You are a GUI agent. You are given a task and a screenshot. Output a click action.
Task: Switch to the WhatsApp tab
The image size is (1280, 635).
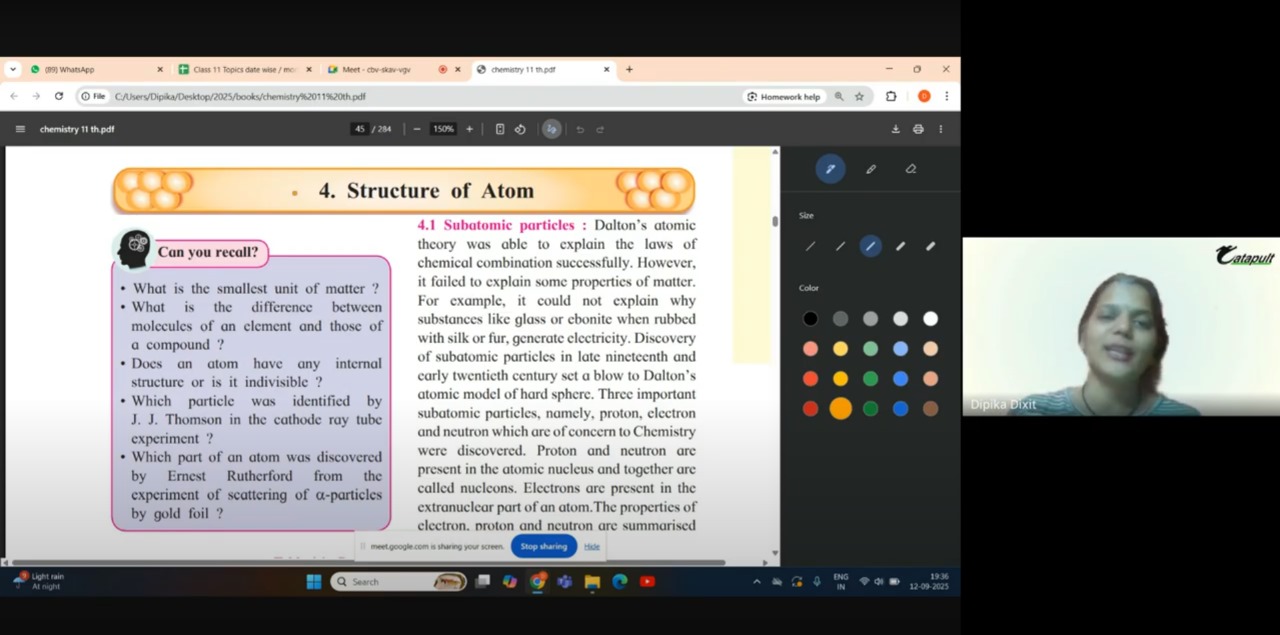[x=70, y=70]
